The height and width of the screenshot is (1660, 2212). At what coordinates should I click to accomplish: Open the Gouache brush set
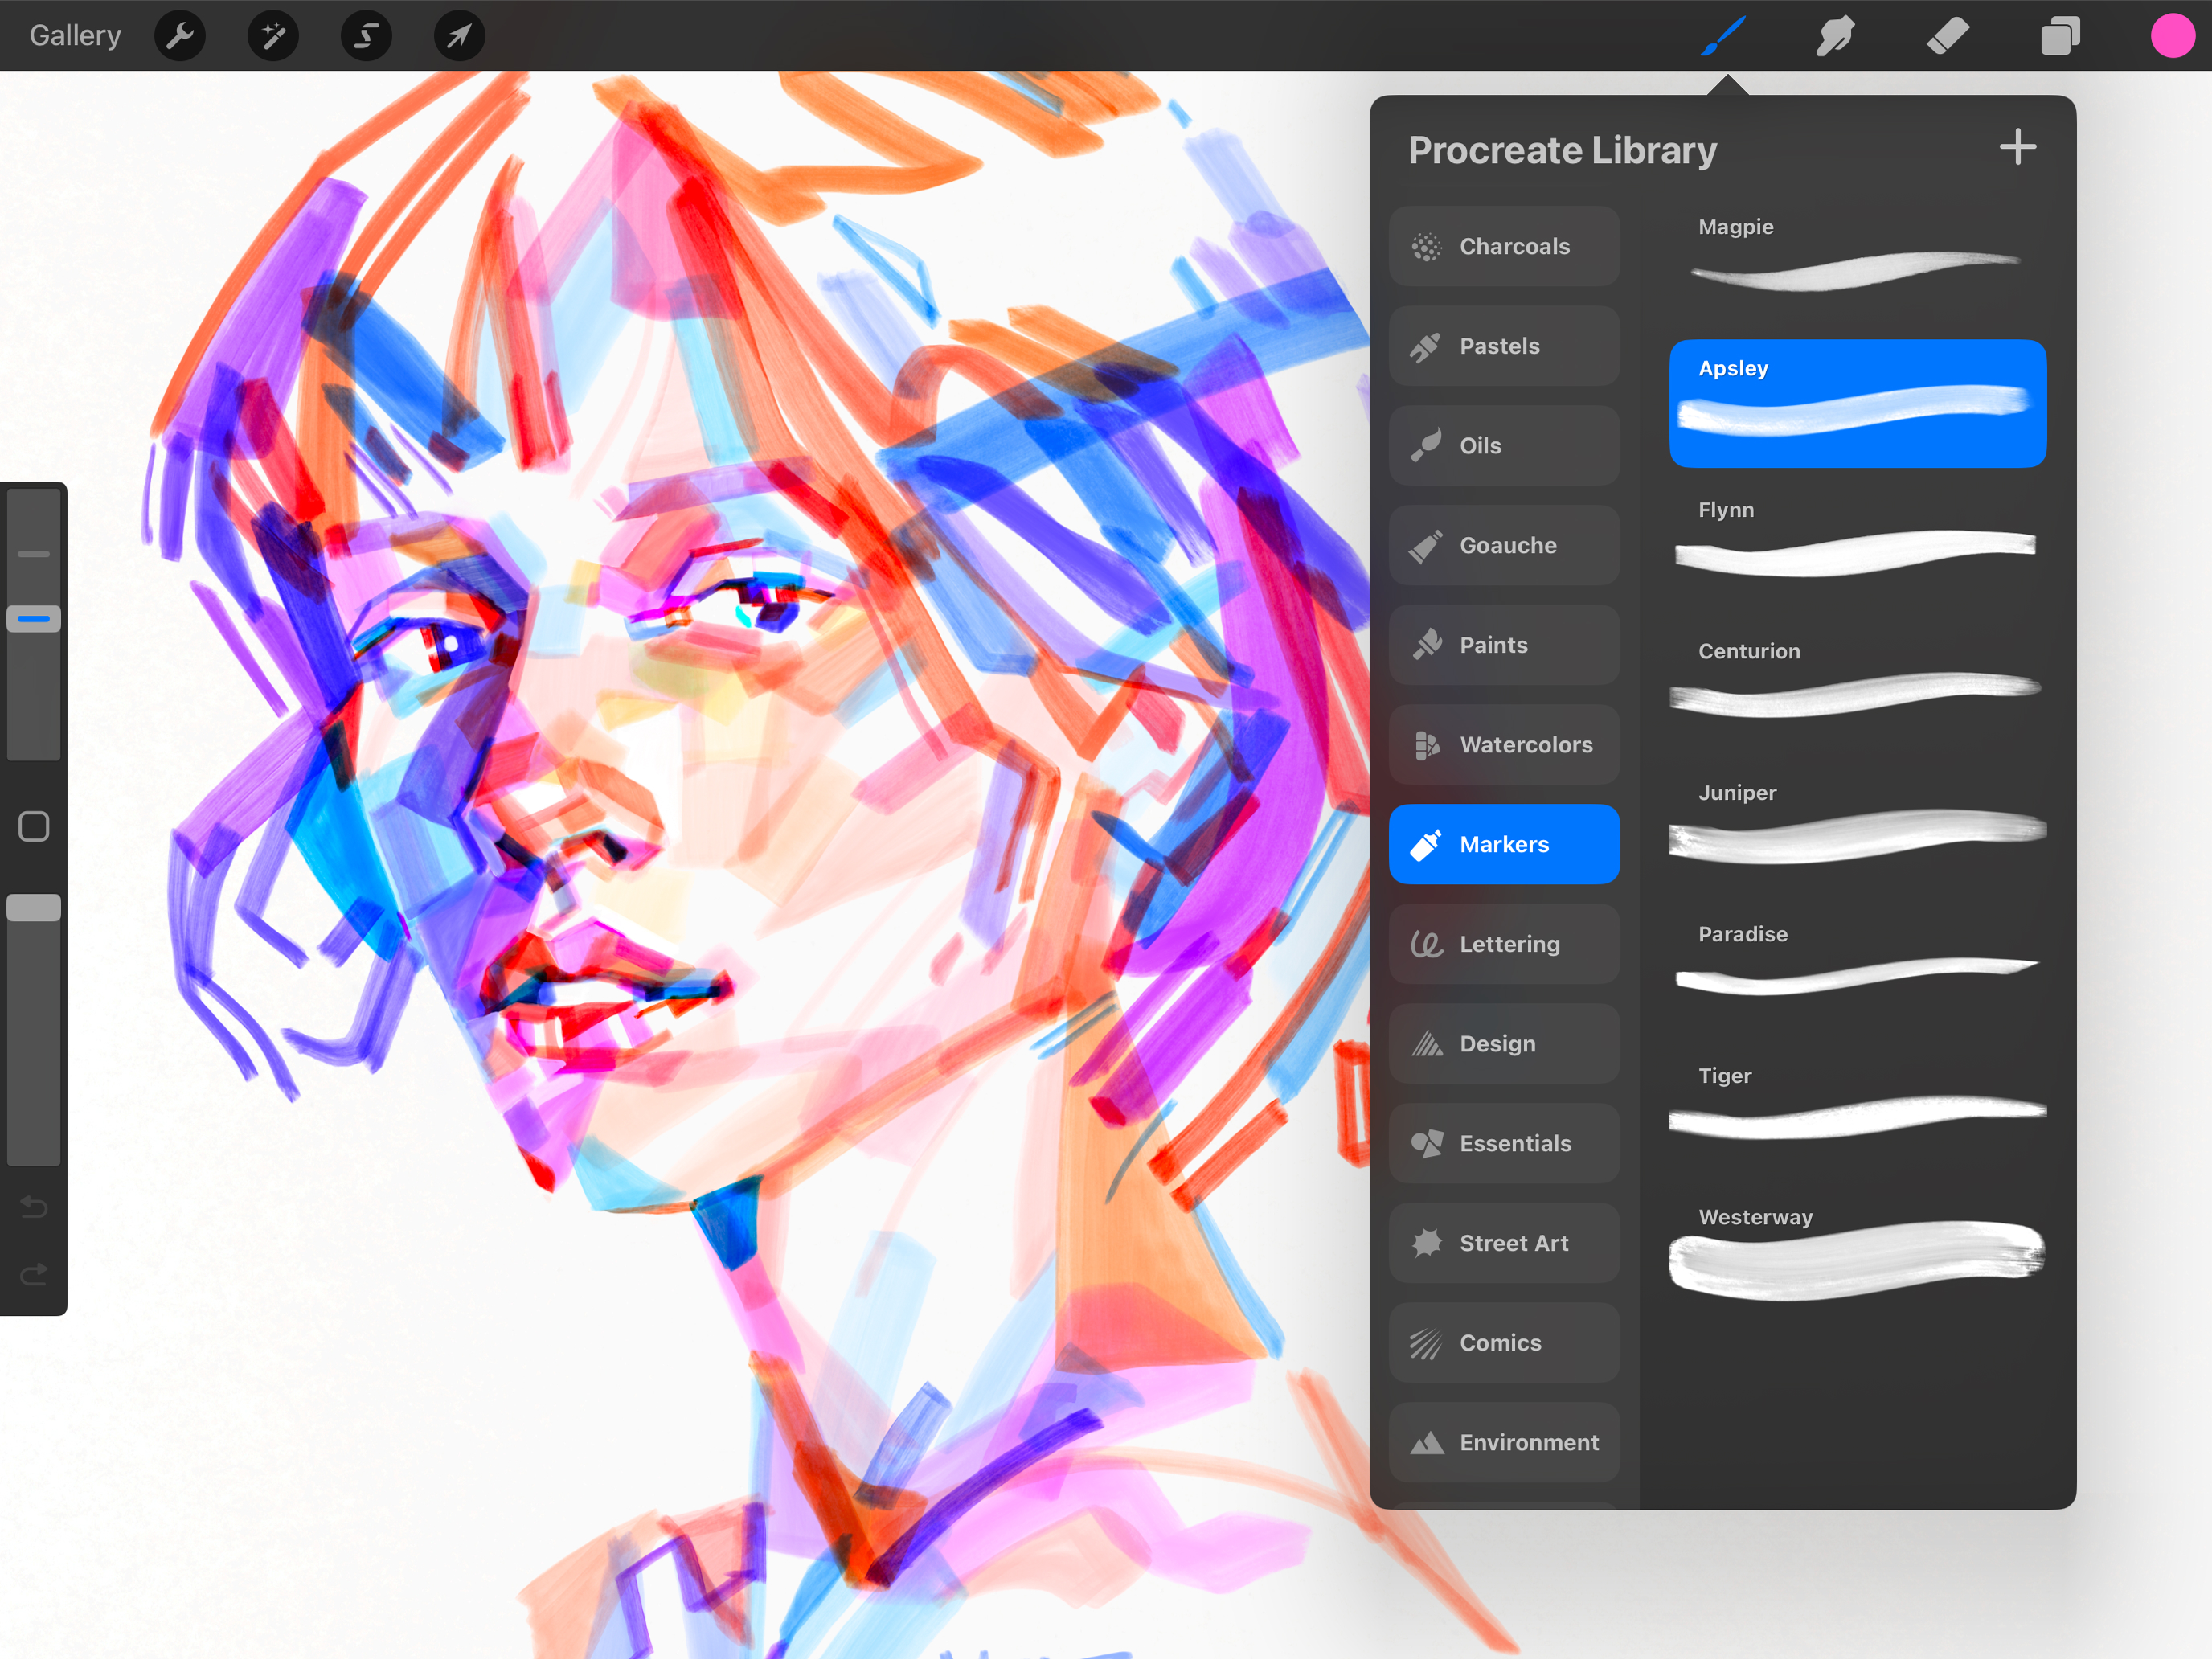(1504, 545)
